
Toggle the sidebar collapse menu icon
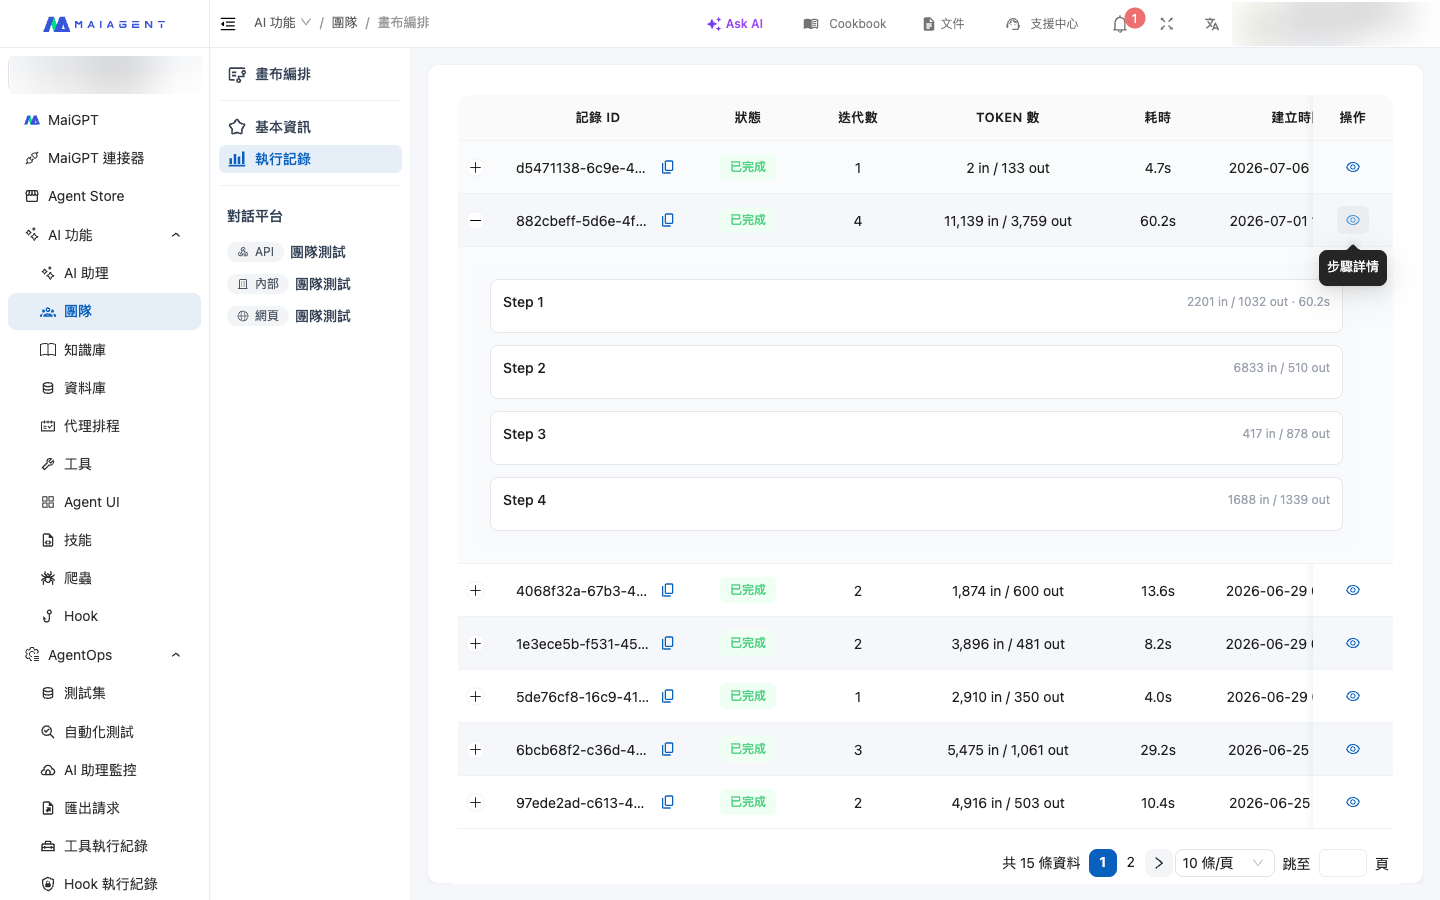coord(228,24)
